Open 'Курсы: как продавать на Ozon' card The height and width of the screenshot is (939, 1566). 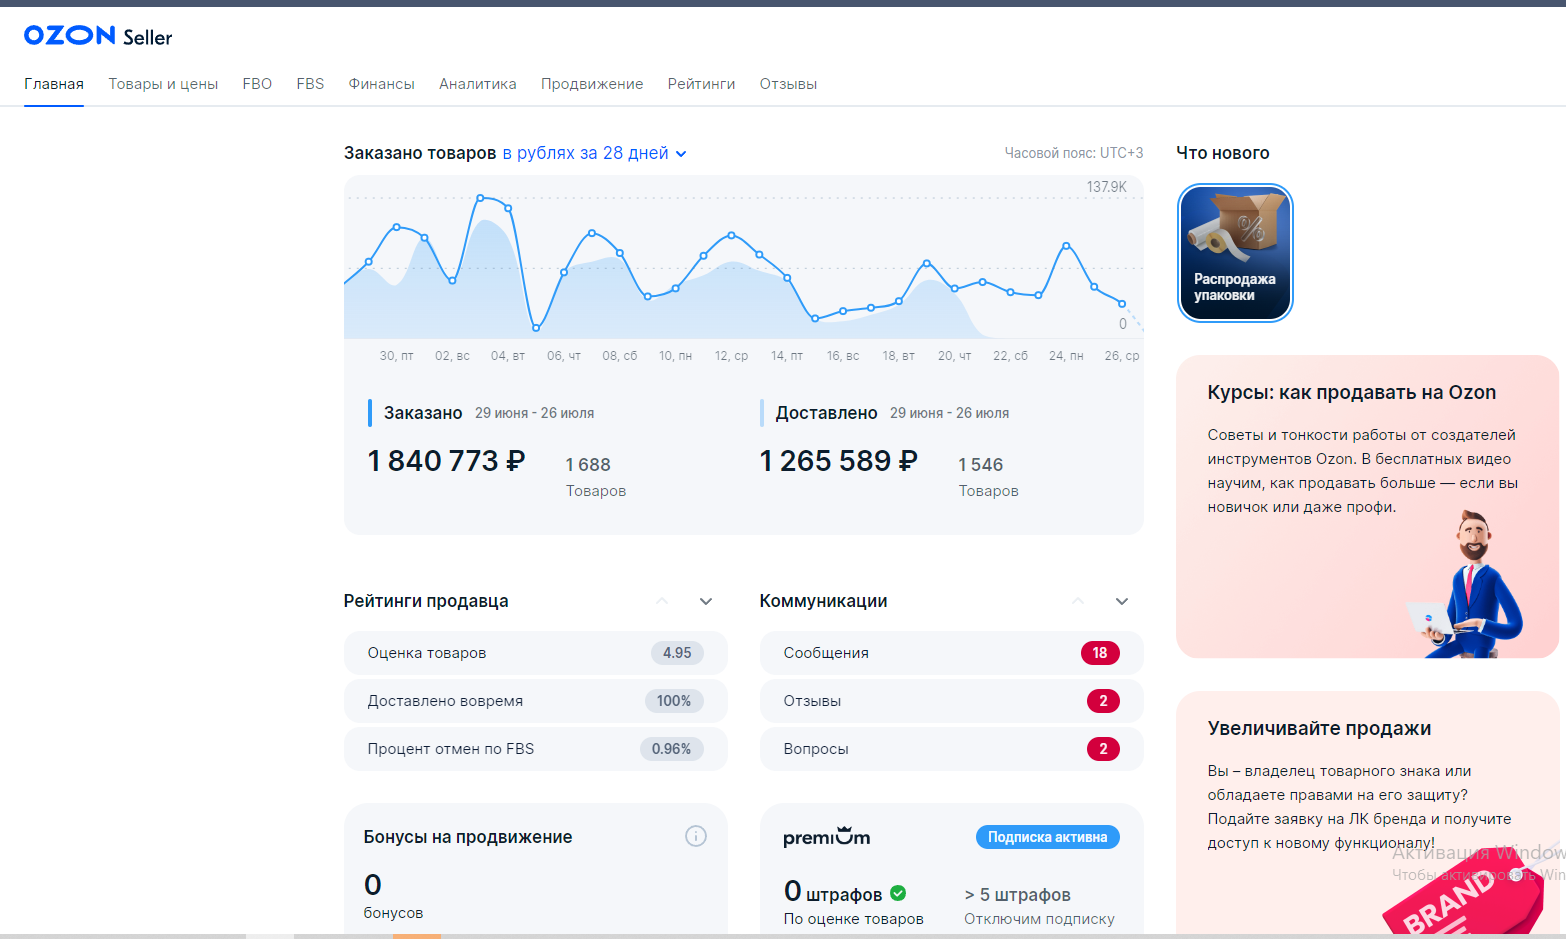(1367, 506)
